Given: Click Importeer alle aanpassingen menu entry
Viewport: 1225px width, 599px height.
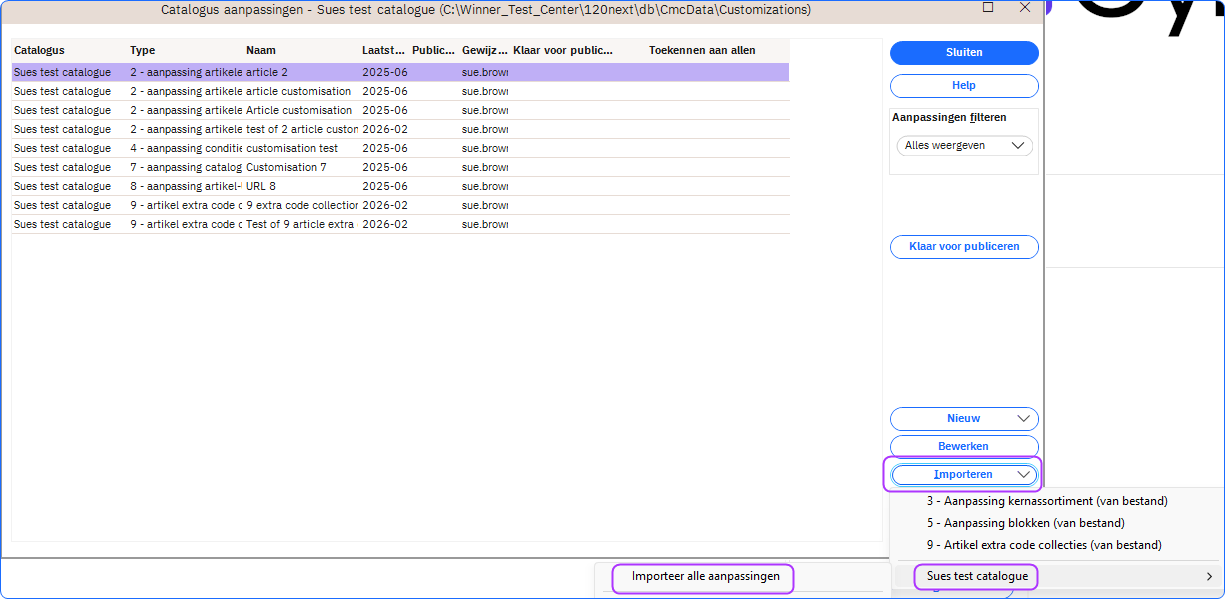Looking at the screenshot, I should [x=705, y=576].
